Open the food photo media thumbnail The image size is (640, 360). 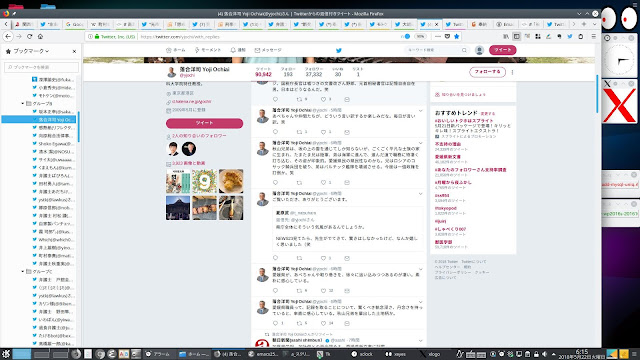pos(231,181)
